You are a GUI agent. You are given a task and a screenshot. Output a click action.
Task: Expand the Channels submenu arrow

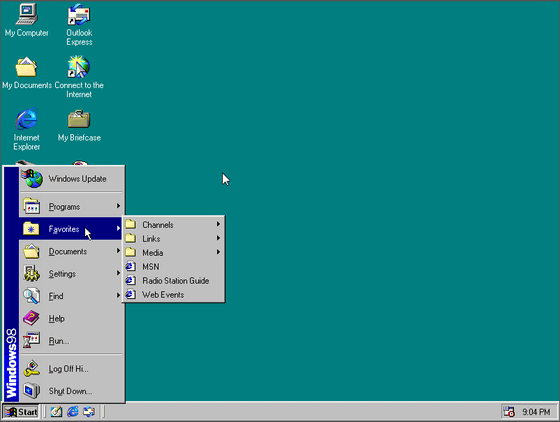(x=218, y=224)
